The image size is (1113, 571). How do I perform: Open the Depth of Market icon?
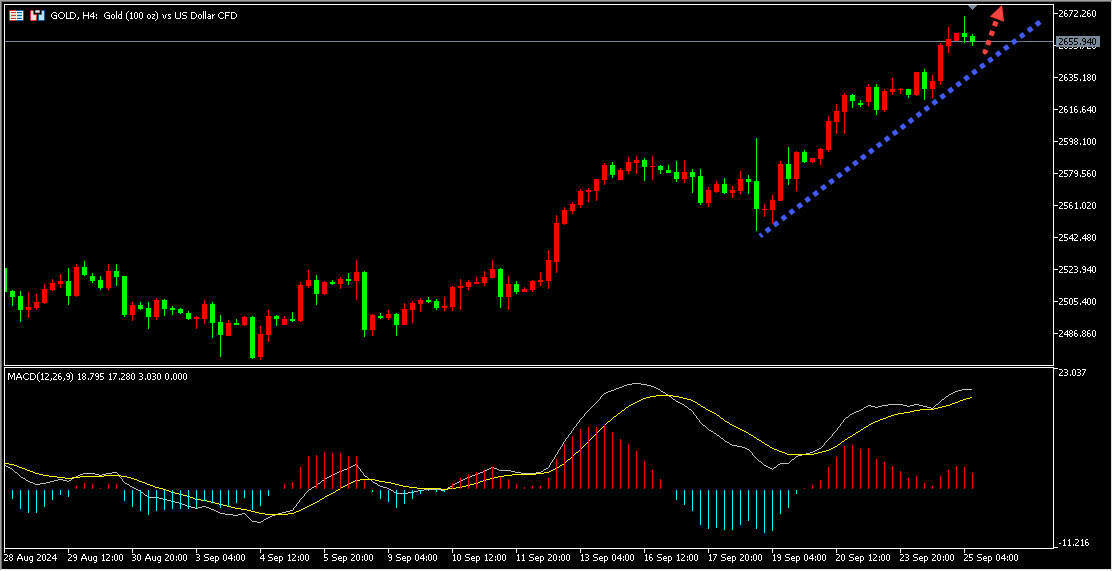point(37,16)
